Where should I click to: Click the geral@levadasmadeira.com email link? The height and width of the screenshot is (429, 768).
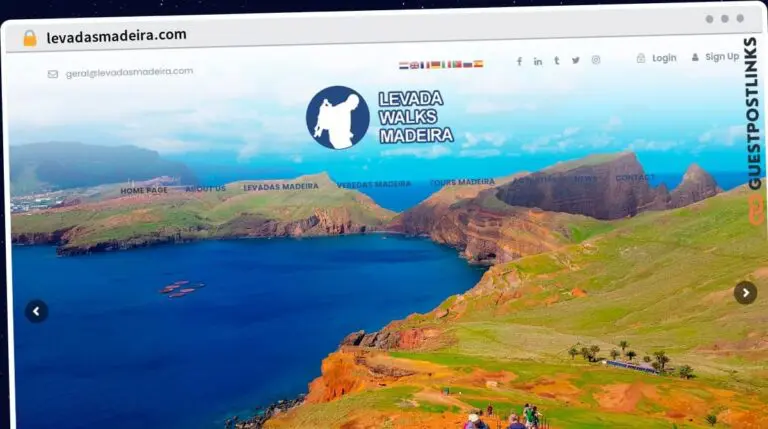click(129, 72)
